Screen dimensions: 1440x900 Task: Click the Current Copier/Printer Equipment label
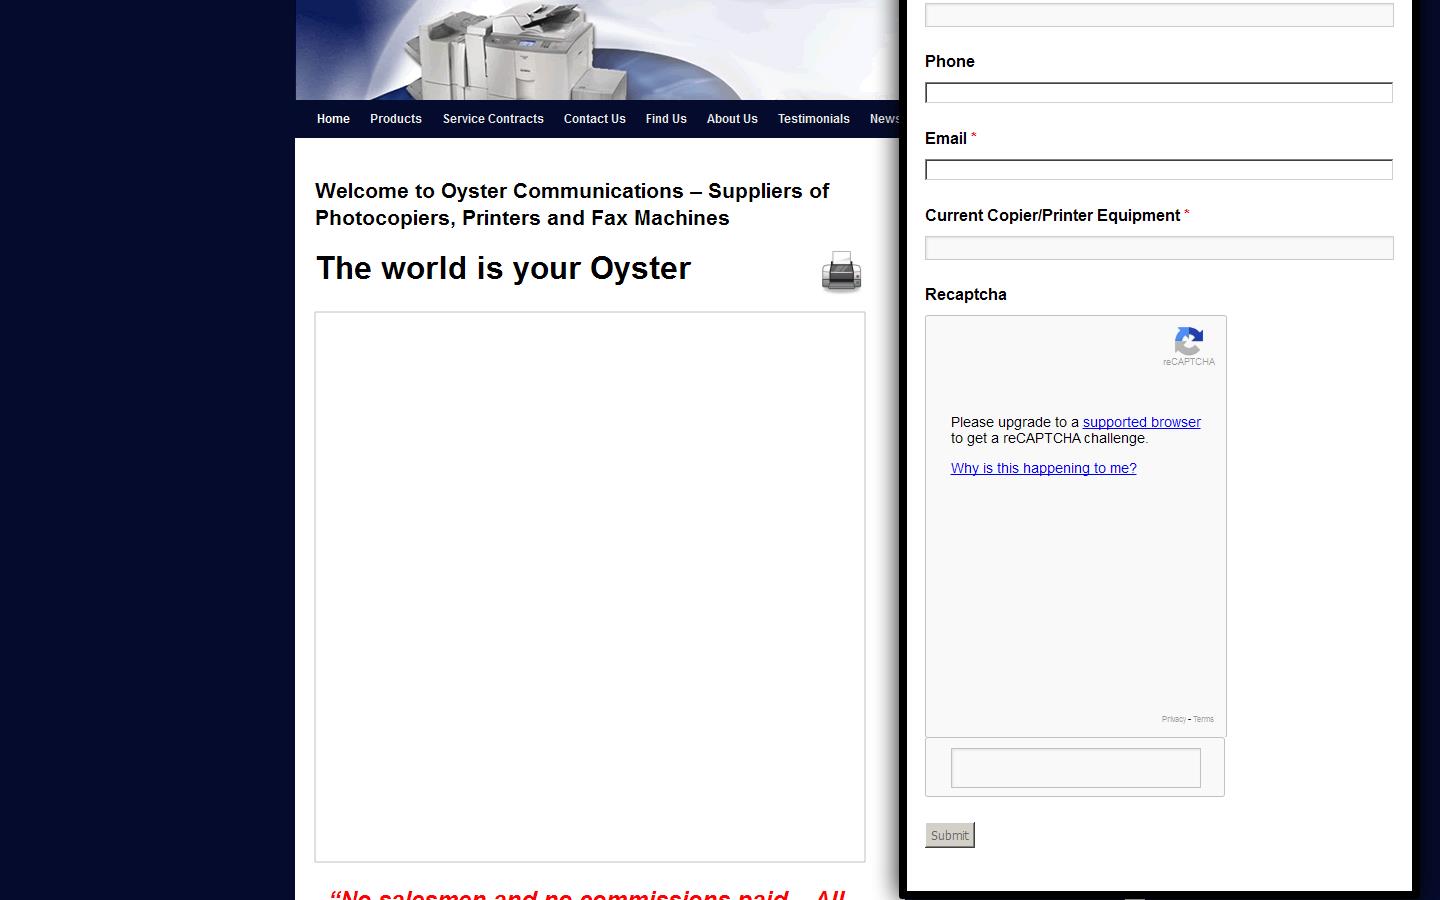point(1052,216)
